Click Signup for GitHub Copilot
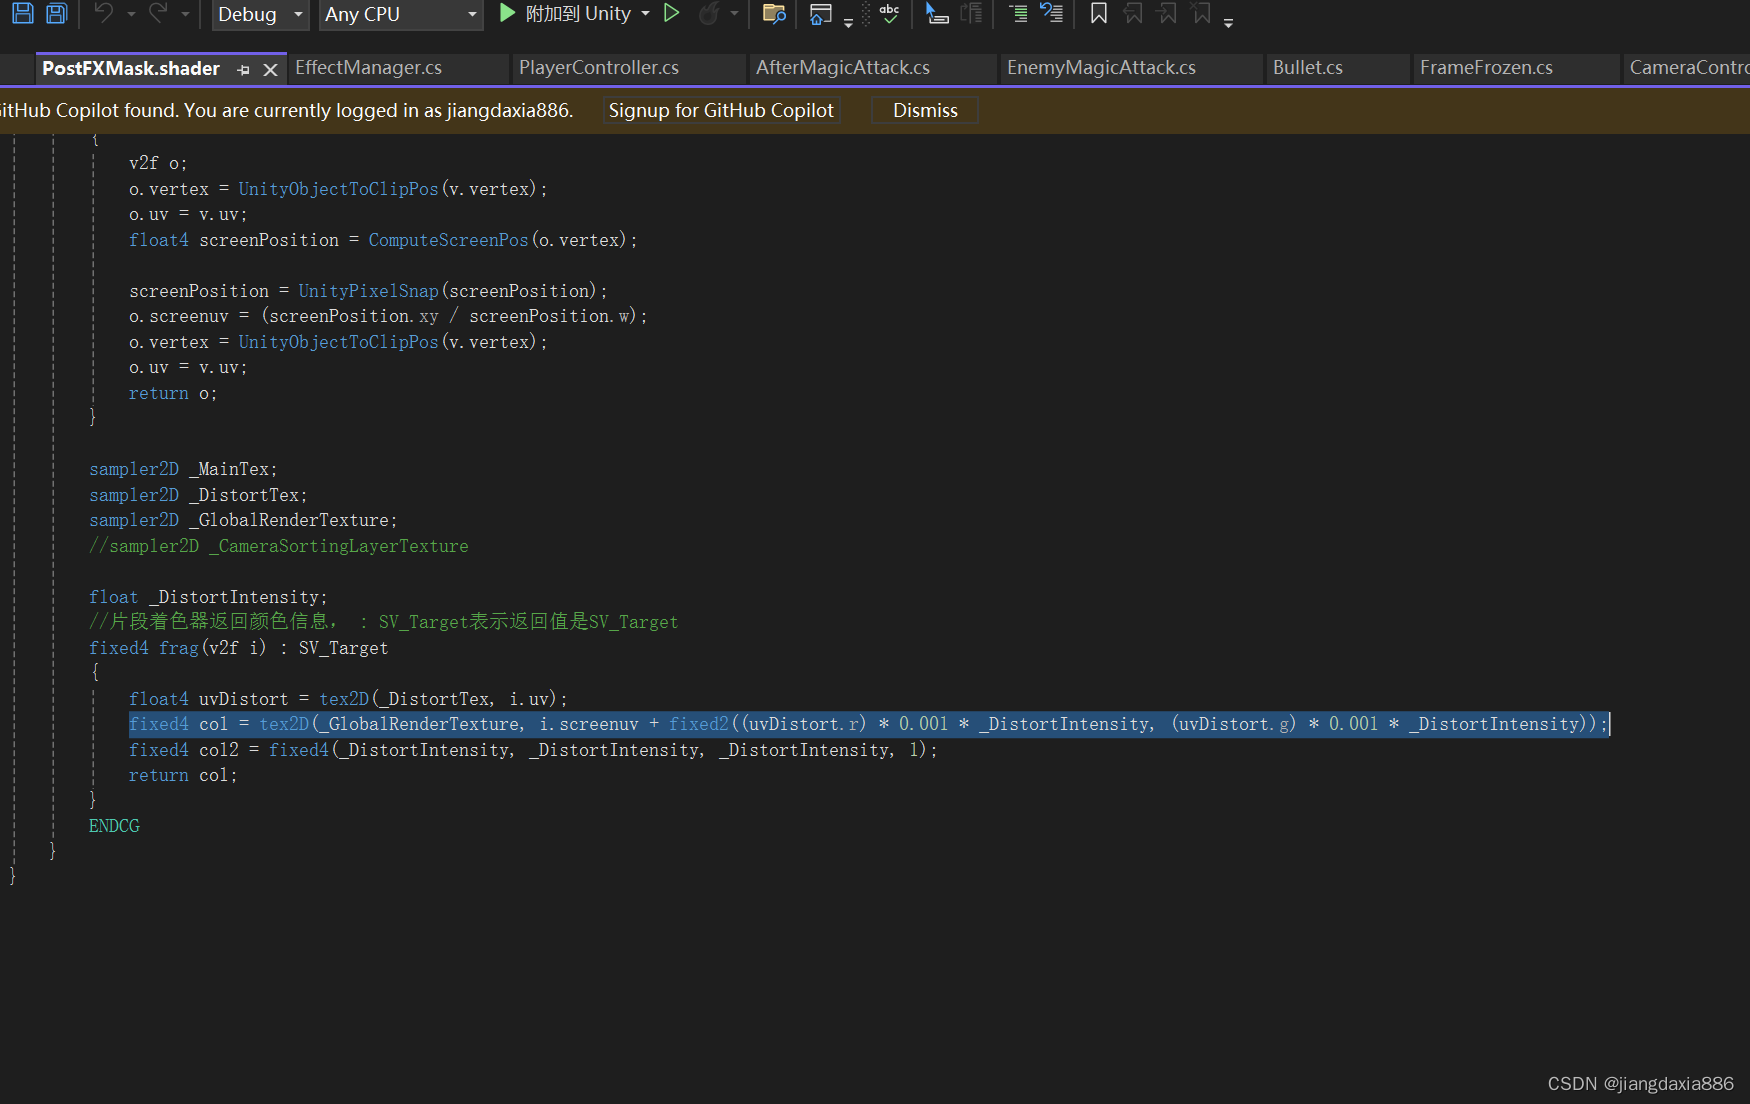 tap(721, 110)
